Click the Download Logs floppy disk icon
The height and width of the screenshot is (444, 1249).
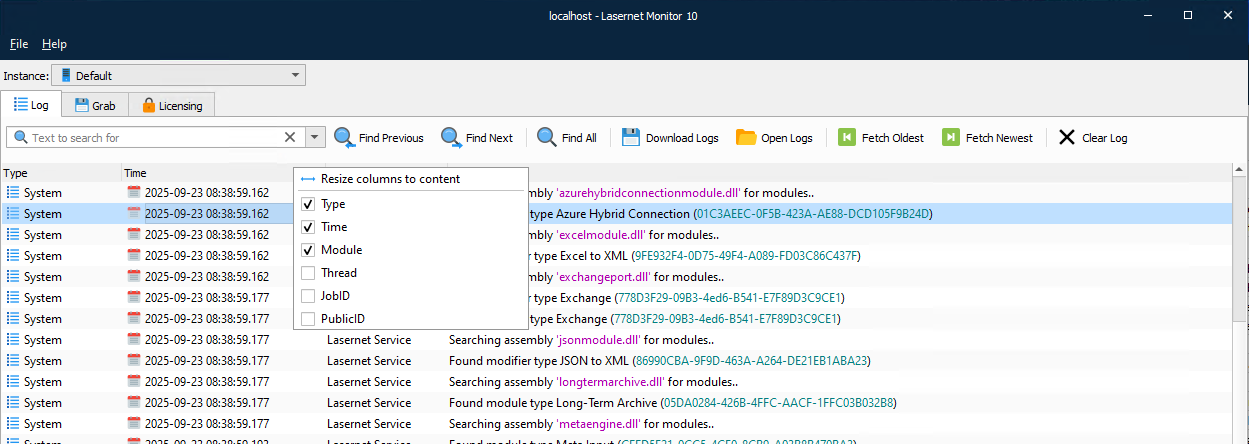coord(631,137)
